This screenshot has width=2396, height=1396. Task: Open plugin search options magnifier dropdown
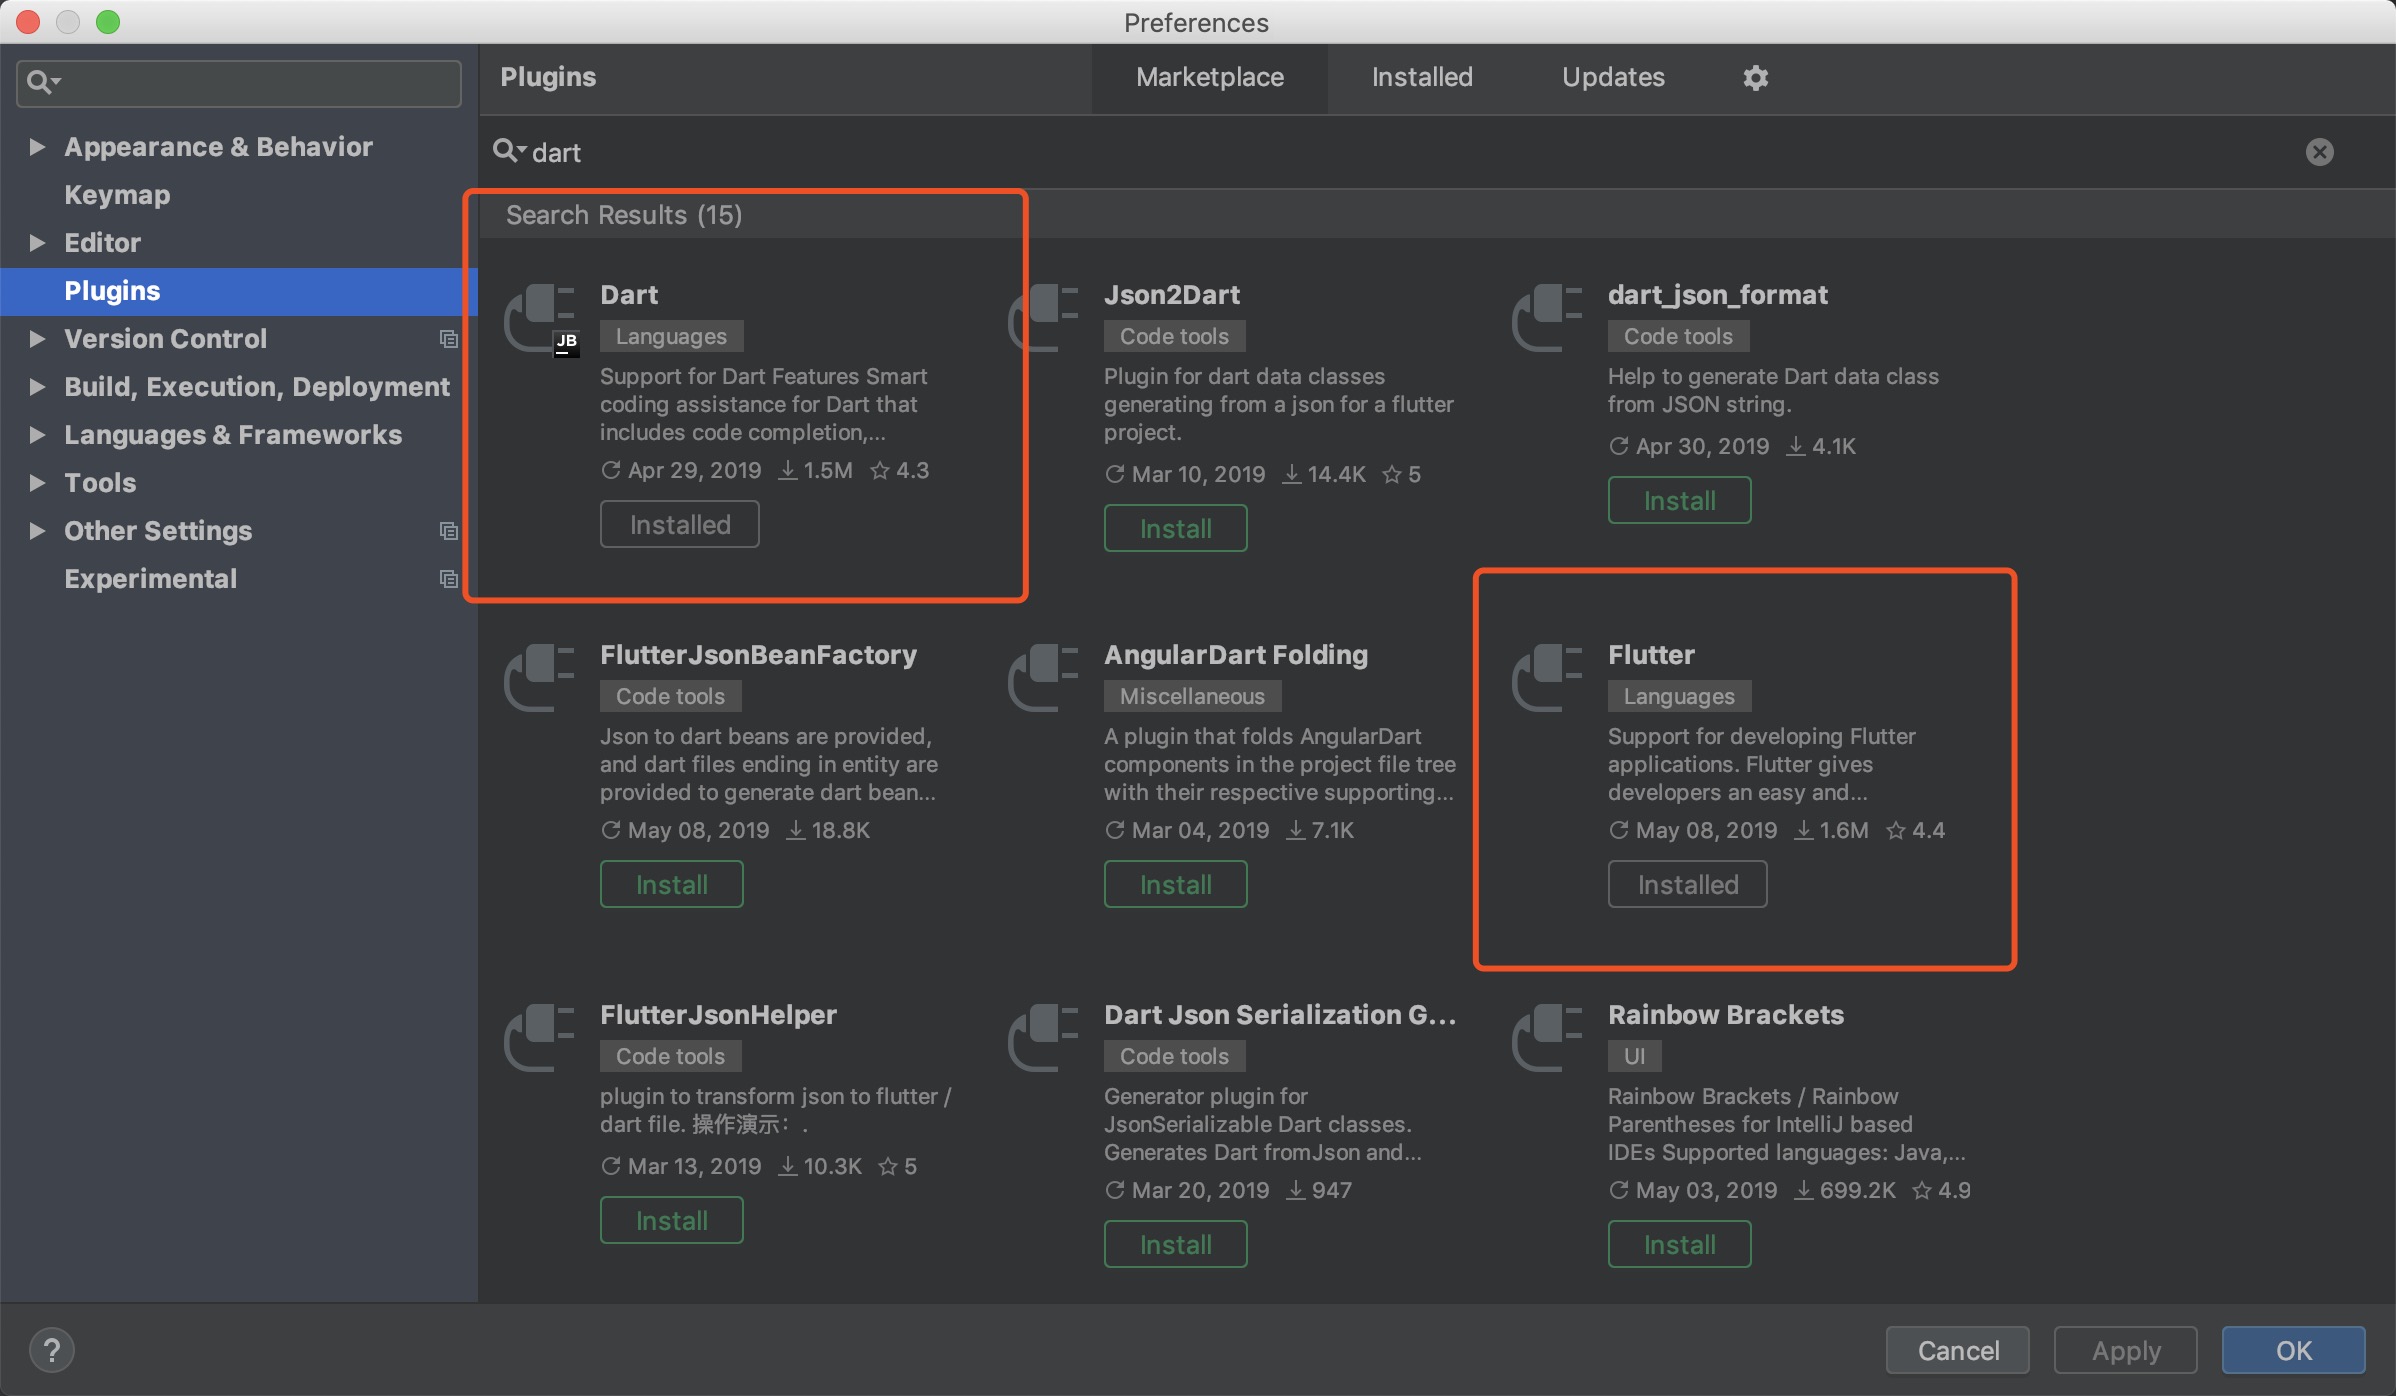point(509,151)
